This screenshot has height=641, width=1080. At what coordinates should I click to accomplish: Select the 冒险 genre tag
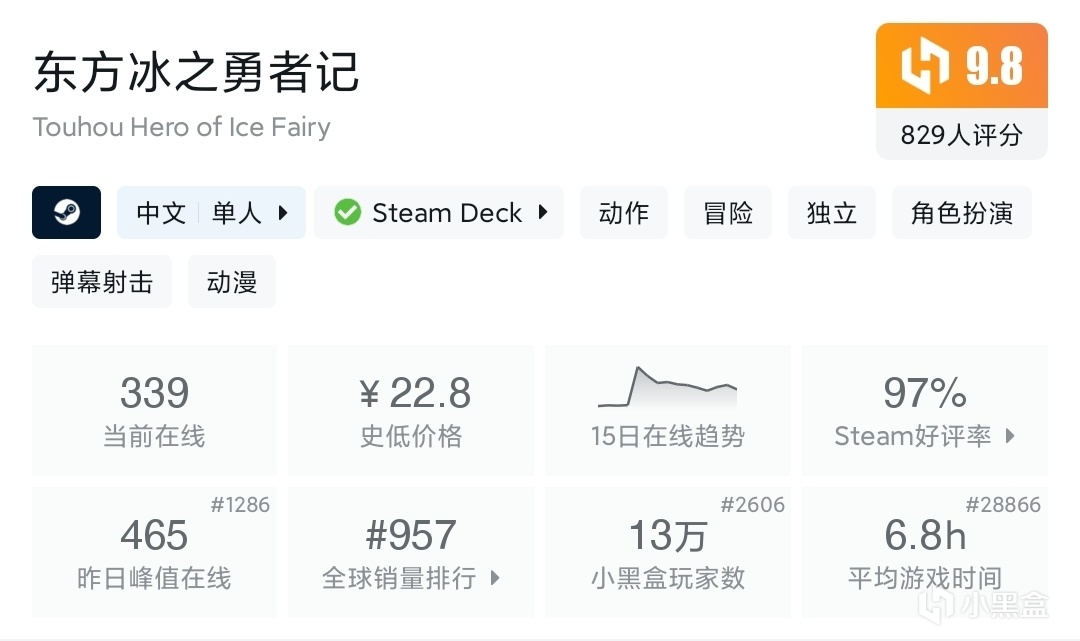(x=728, y=213)
